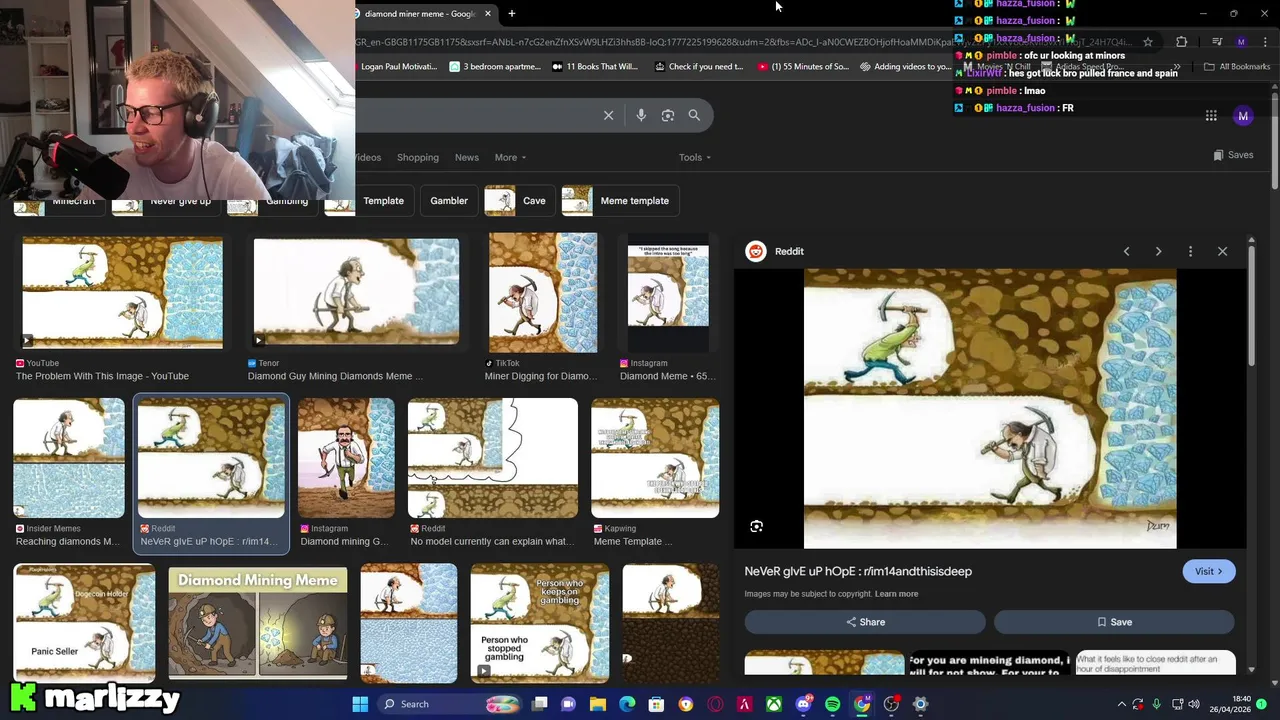Click the Share button in preview
Image resolution: width=1280 pixels, height=720 pixels.
865,622
